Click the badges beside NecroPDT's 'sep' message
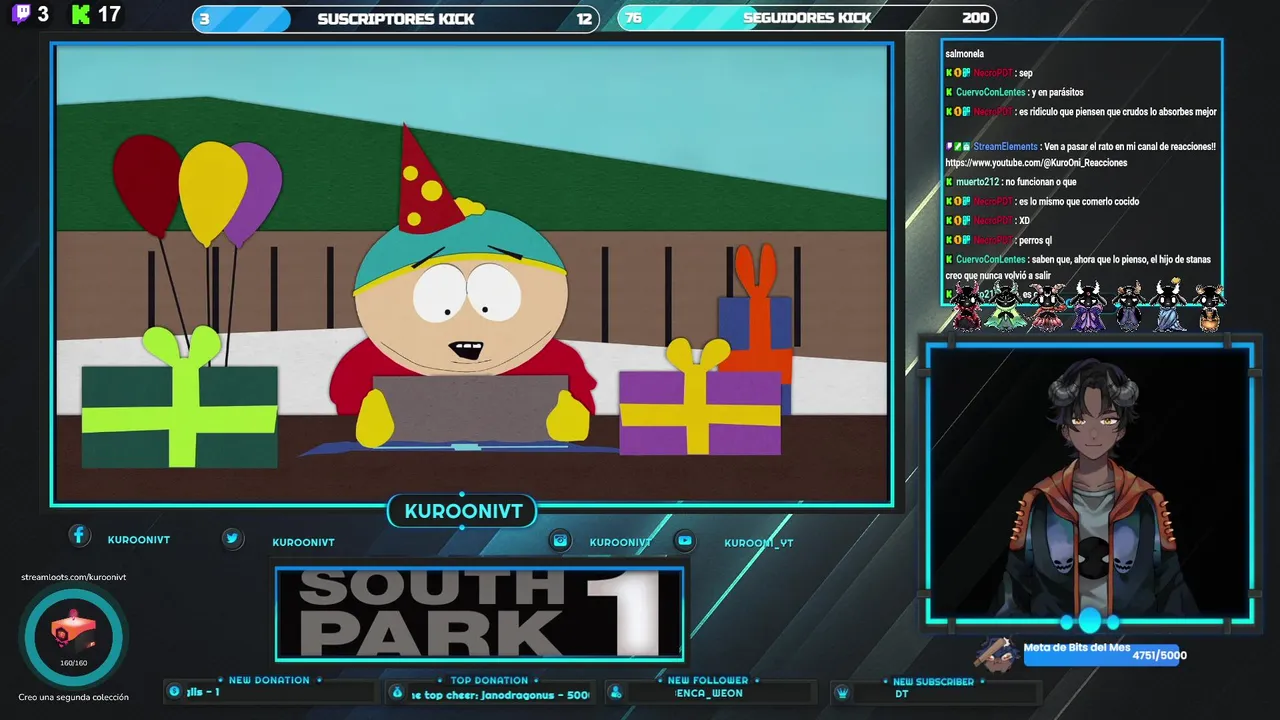This screenshot has width=1280, height=720. click(x=957, y=73)
